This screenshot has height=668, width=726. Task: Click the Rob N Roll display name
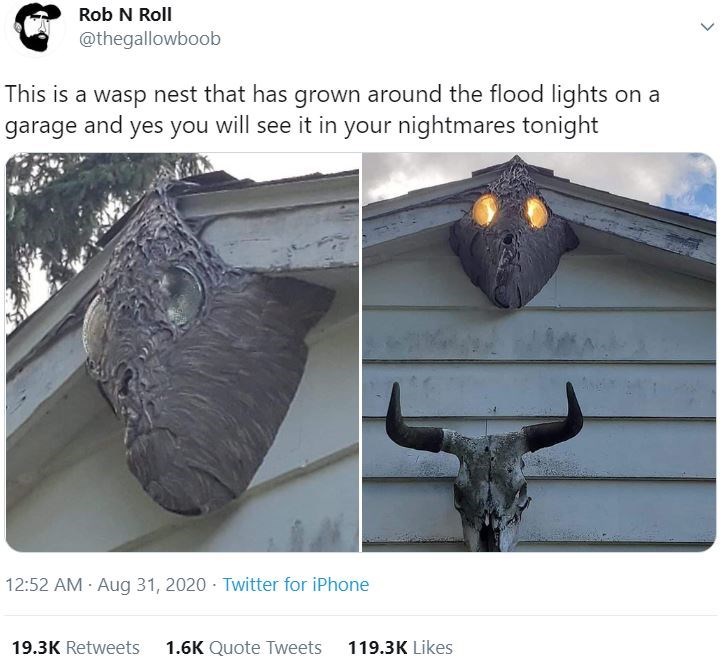pyautogui.click(x=125, y=15)
